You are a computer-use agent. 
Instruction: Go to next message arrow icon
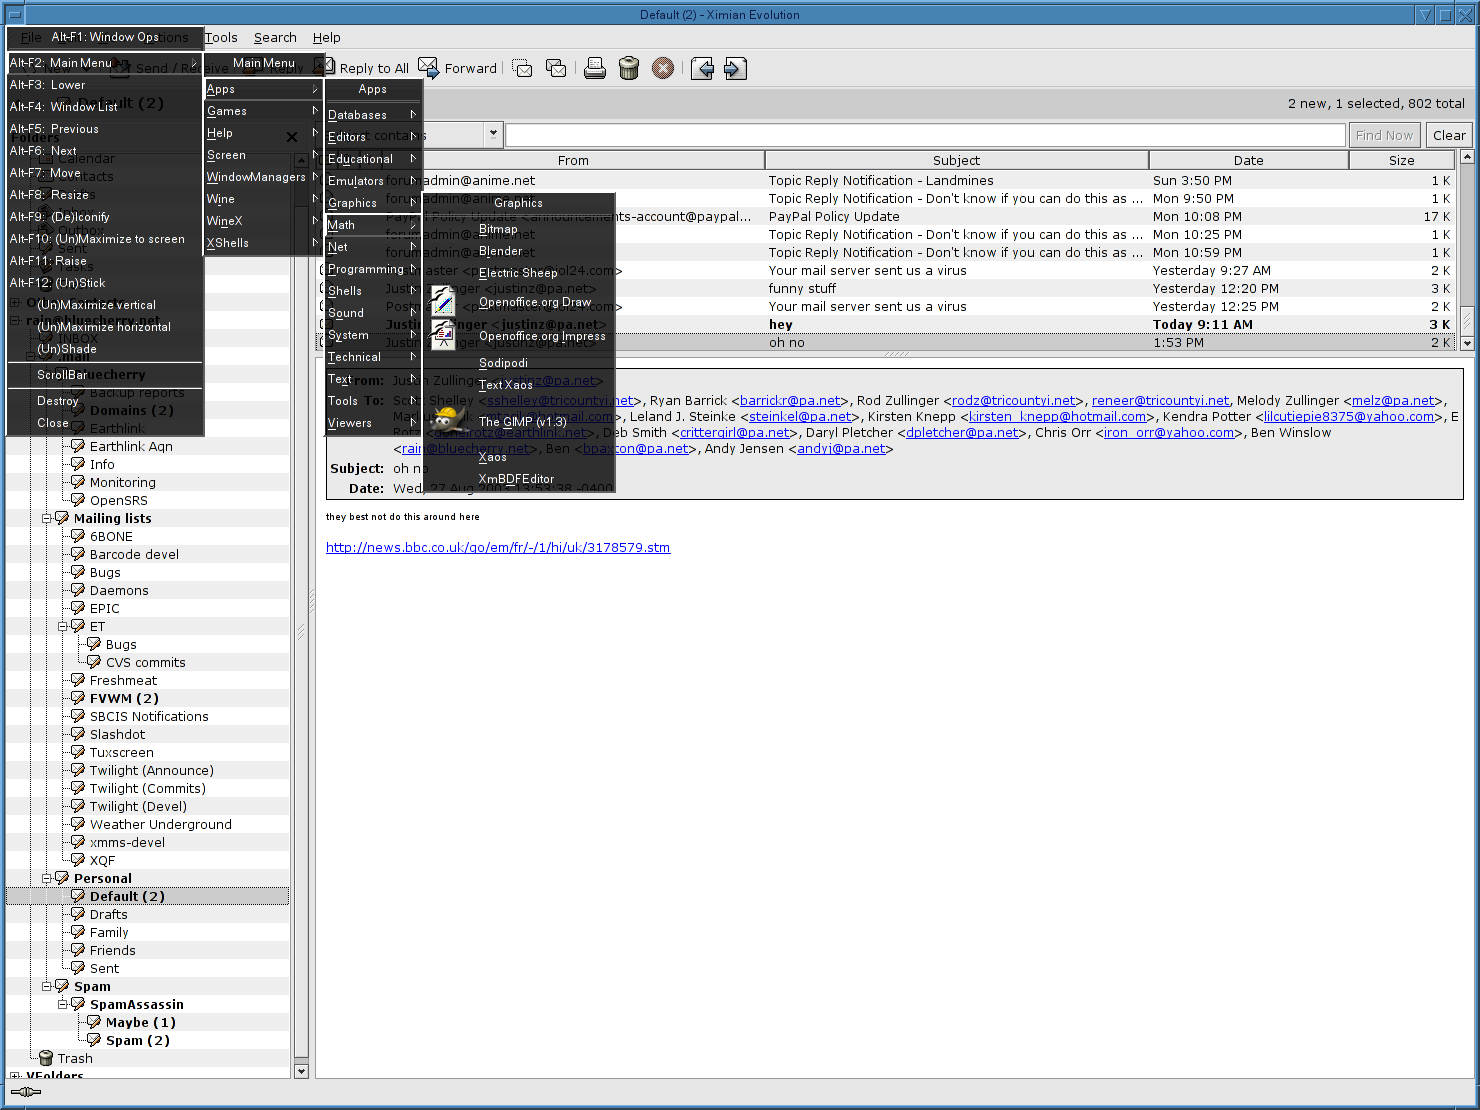pyautogui.click(x=735, y=68)
